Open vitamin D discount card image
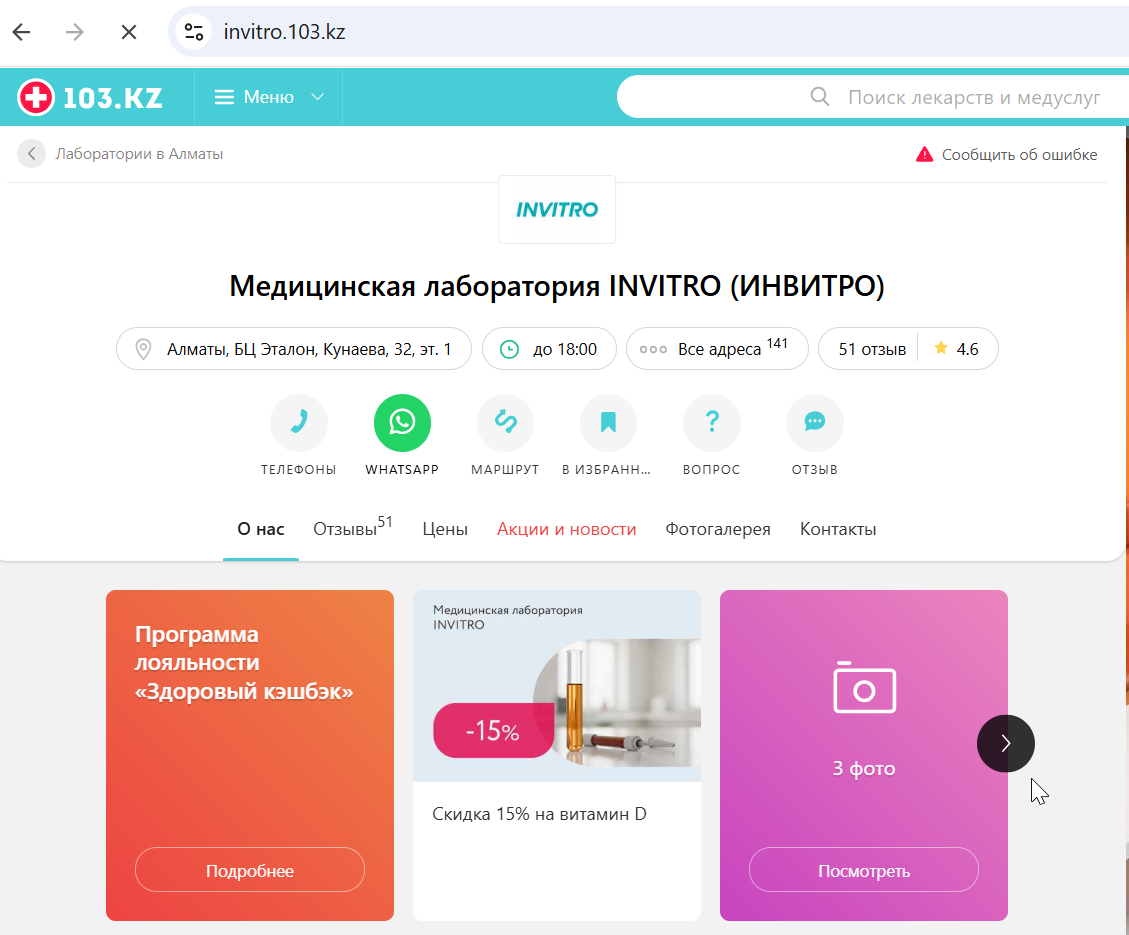 click(557, 686)
